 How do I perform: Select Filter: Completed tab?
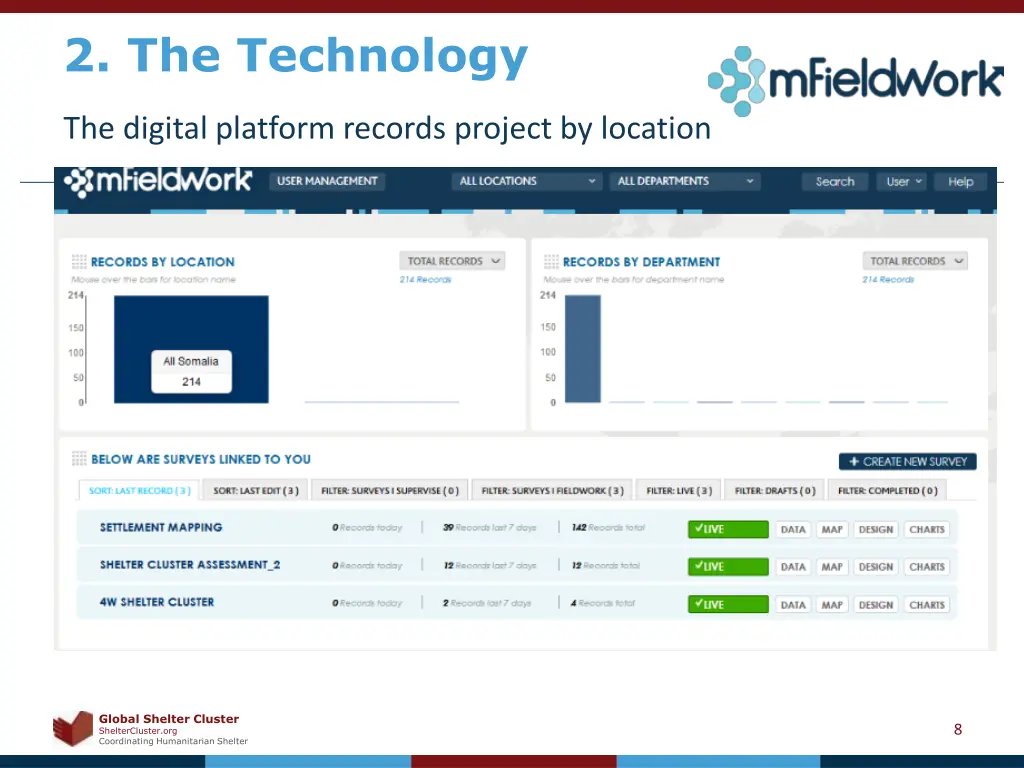(x=887, y=490)
